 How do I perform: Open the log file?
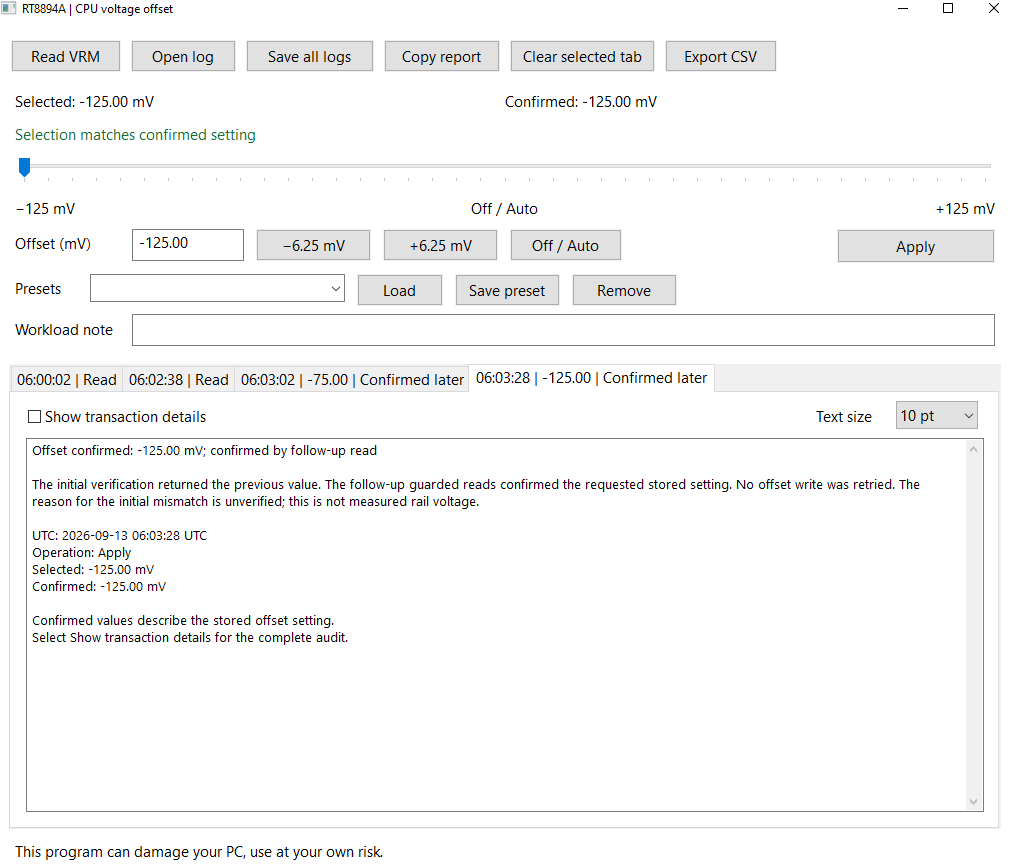[x=183, y=57]
